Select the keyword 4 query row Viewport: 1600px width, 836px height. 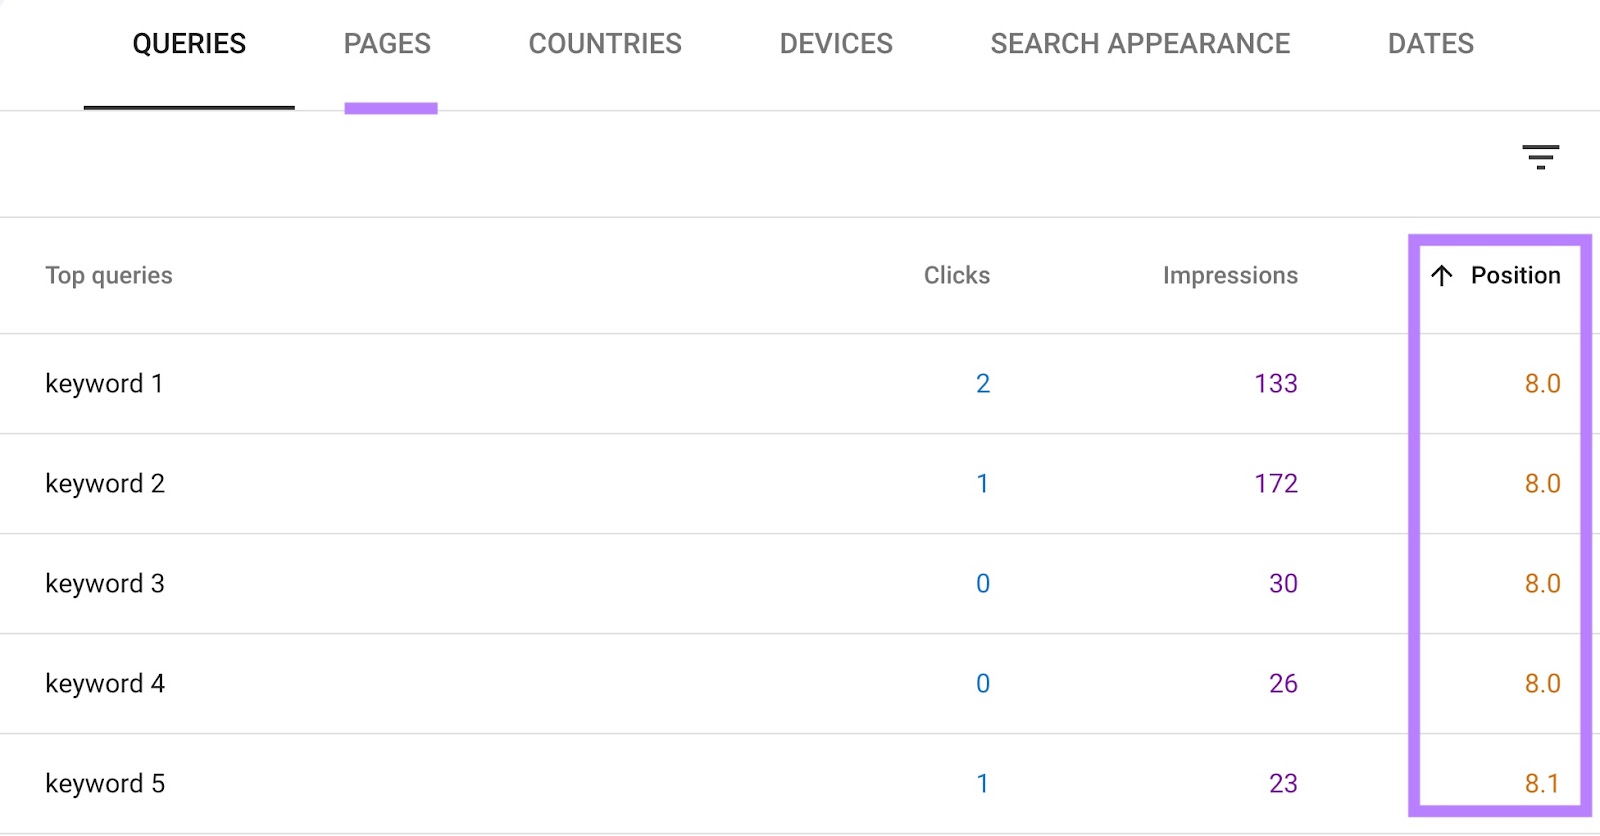click(105, 684)
